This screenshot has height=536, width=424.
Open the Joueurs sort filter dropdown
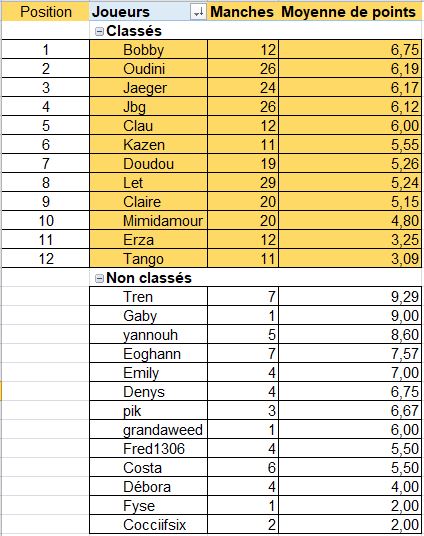198,12
